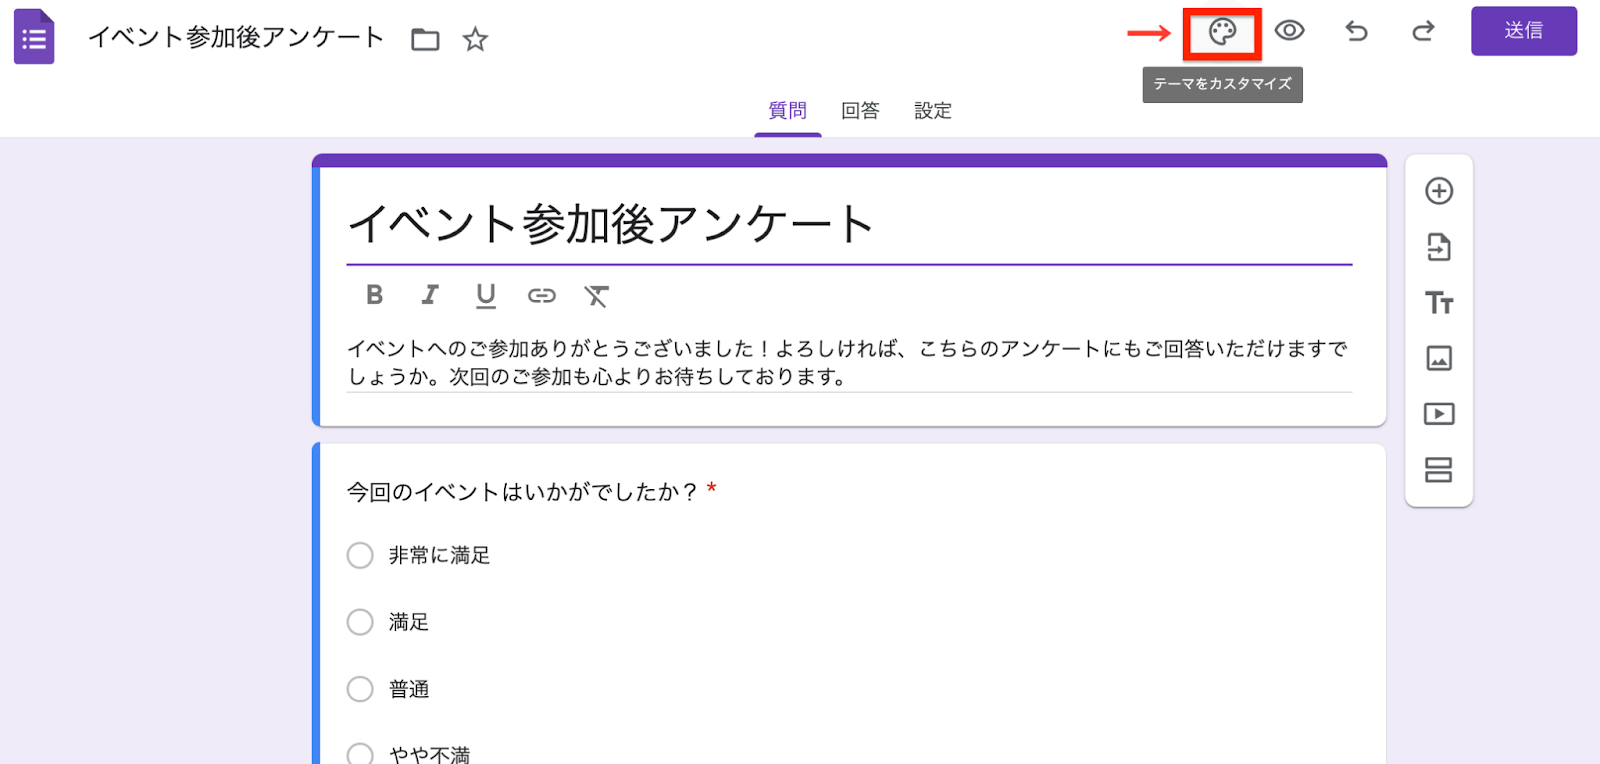Apply italic formatting to description
Image resolution: width=1600 pixels, height=764 pixels.
coord(430,295)
